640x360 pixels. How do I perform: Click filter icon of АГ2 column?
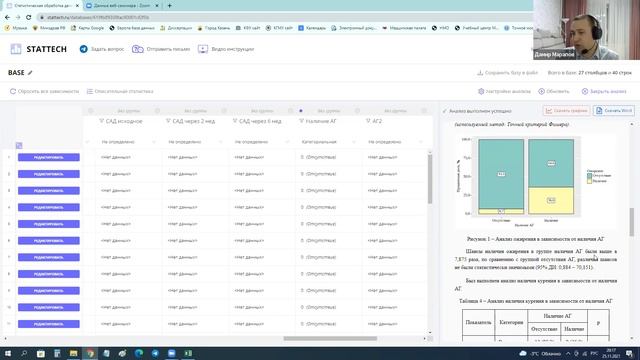368,121
